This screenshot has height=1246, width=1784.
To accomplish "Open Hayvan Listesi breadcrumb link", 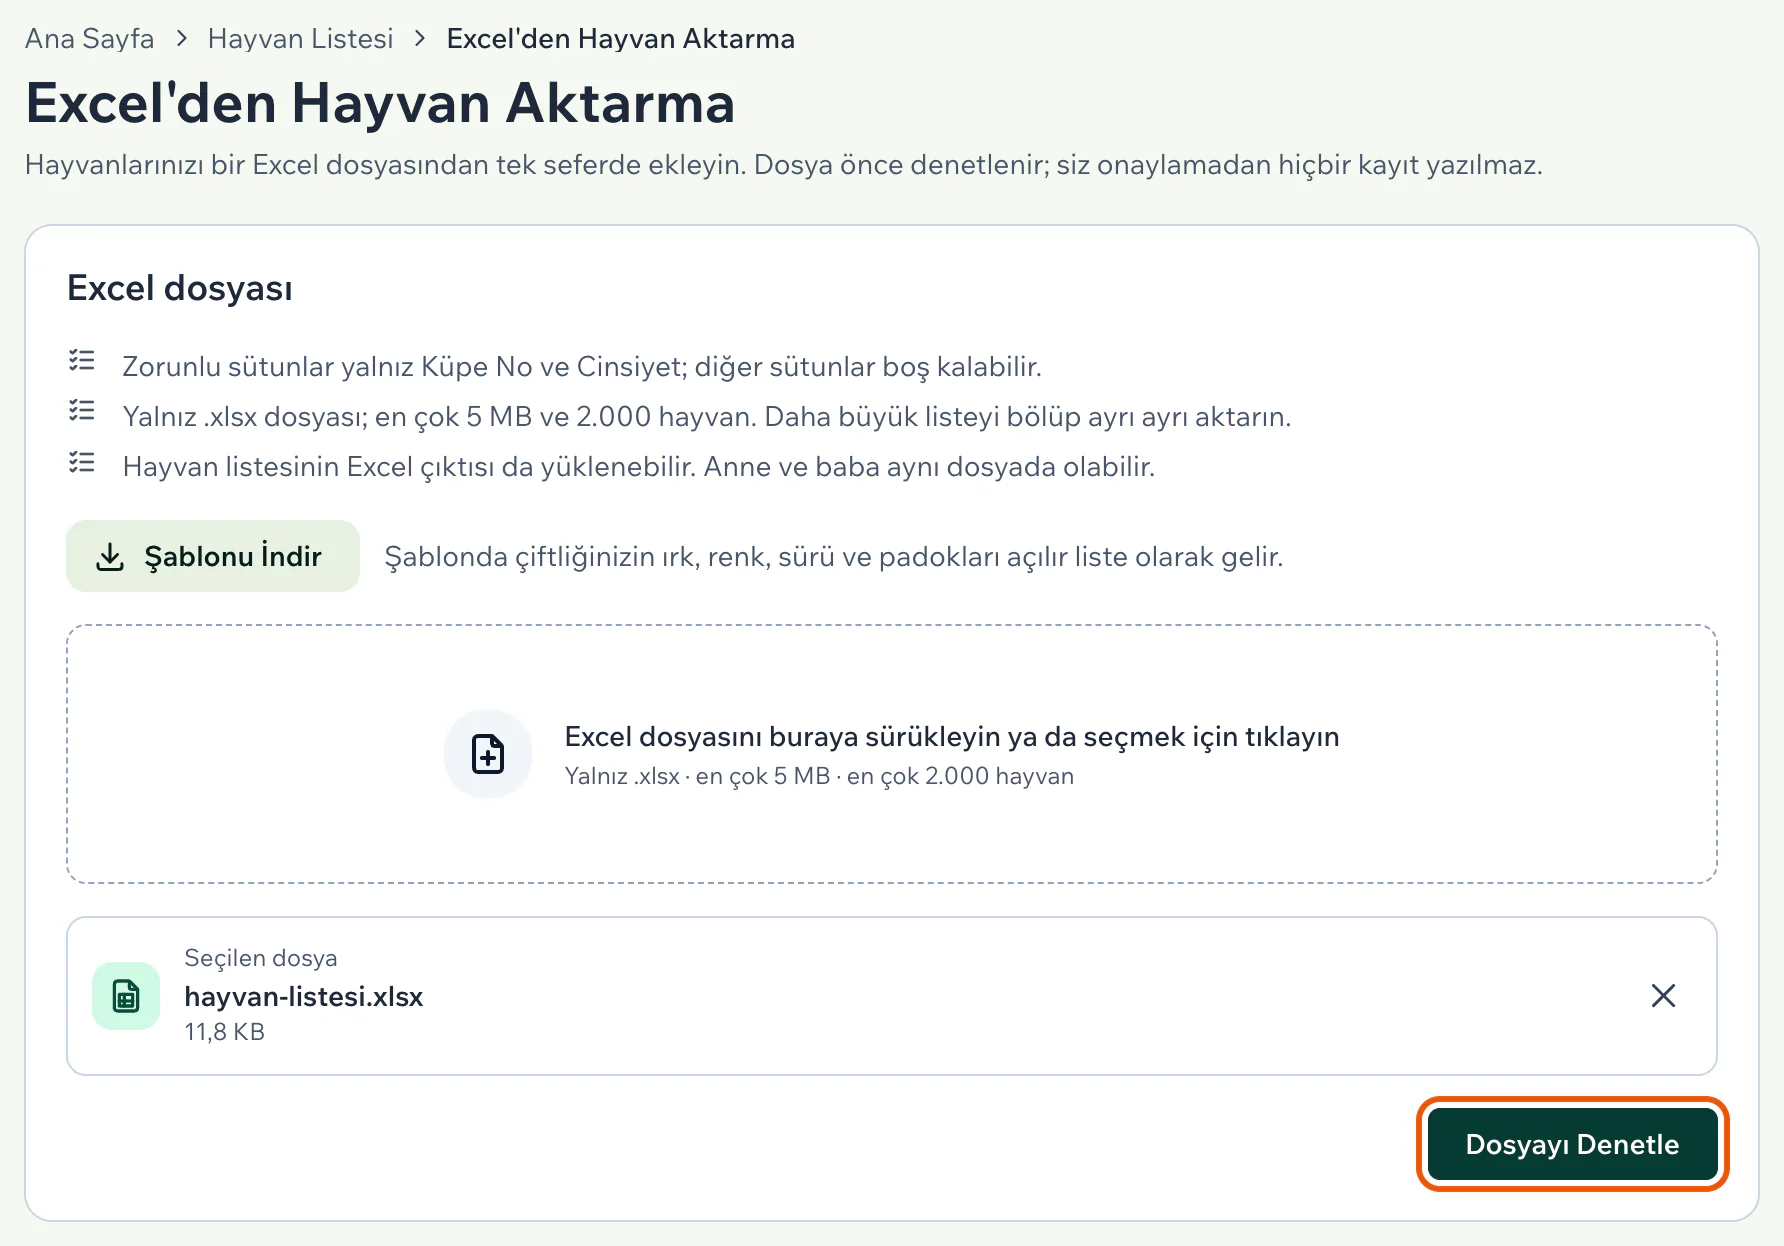I will point(300,39).
